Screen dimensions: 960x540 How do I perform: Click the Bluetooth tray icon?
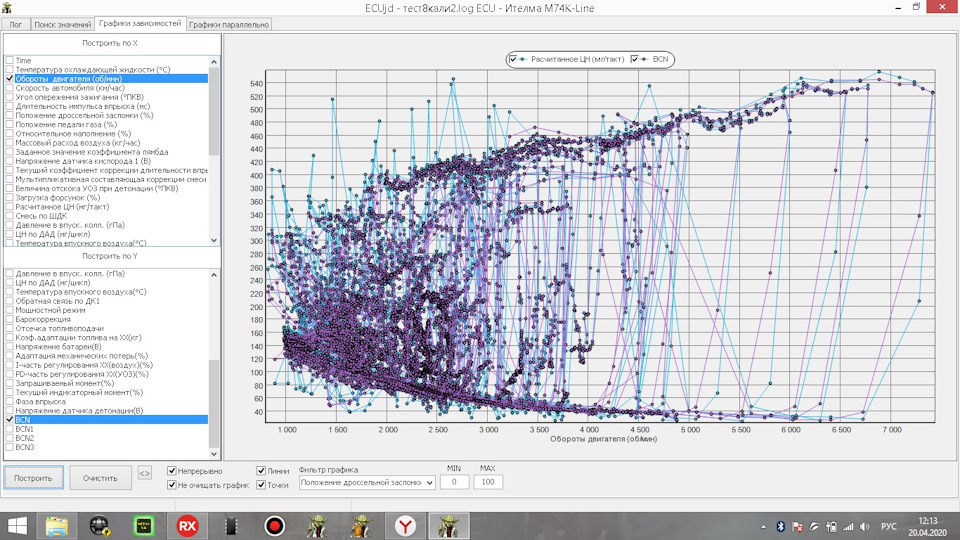[780, 525]
